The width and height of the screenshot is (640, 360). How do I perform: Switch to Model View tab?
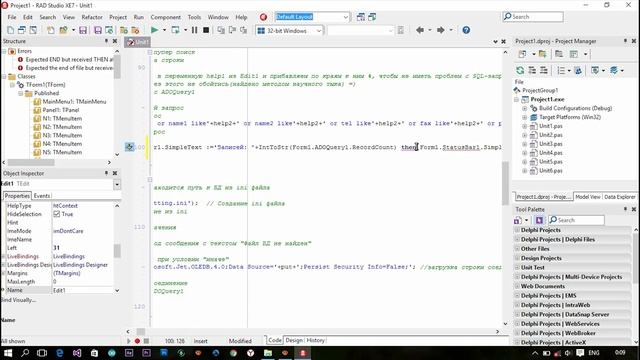pos(587,197)
